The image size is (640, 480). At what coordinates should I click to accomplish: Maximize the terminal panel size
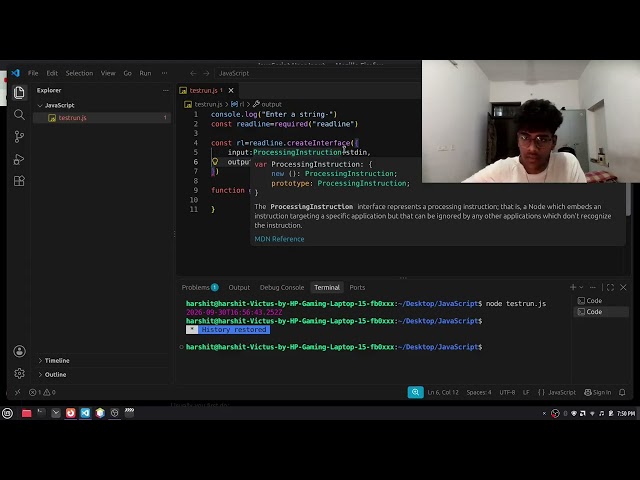click(610, 287)
